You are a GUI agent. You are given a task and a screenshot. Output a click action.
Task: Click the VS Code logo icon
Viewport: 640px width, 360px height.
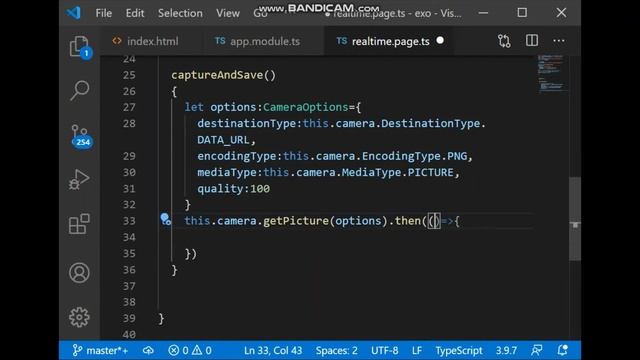point(74,13)
